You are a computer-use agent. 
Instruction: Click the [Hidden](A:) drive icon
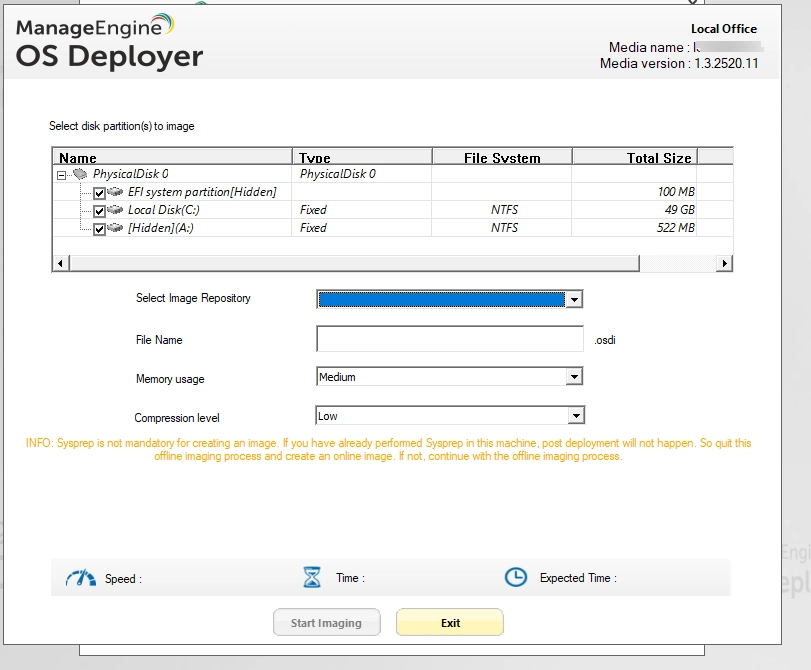pos(115,228)
